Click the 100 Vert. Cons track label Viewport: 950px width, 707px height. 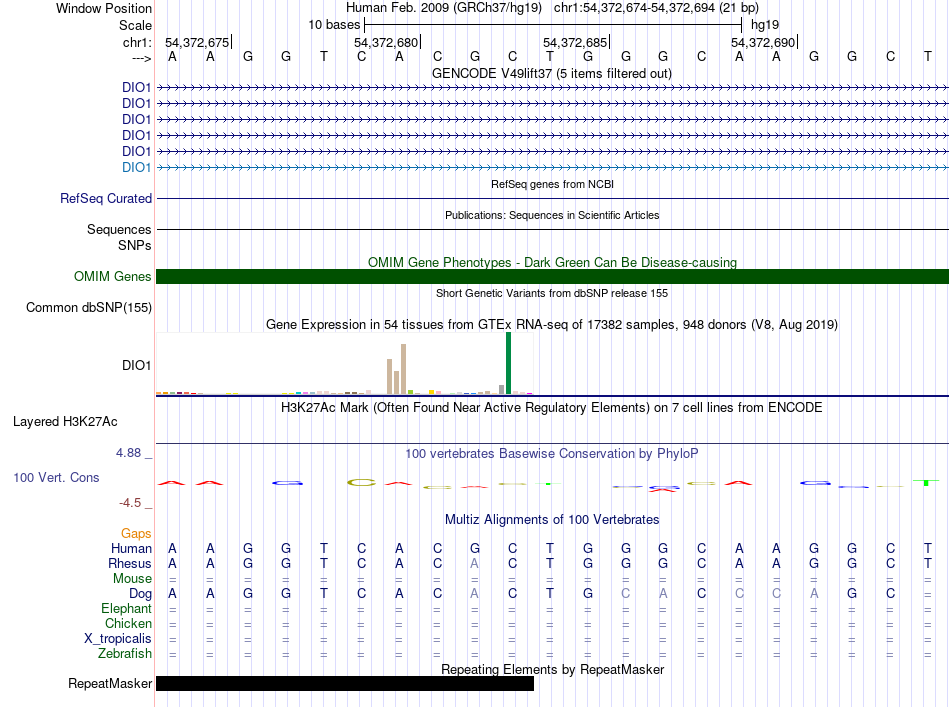(56, 477)
